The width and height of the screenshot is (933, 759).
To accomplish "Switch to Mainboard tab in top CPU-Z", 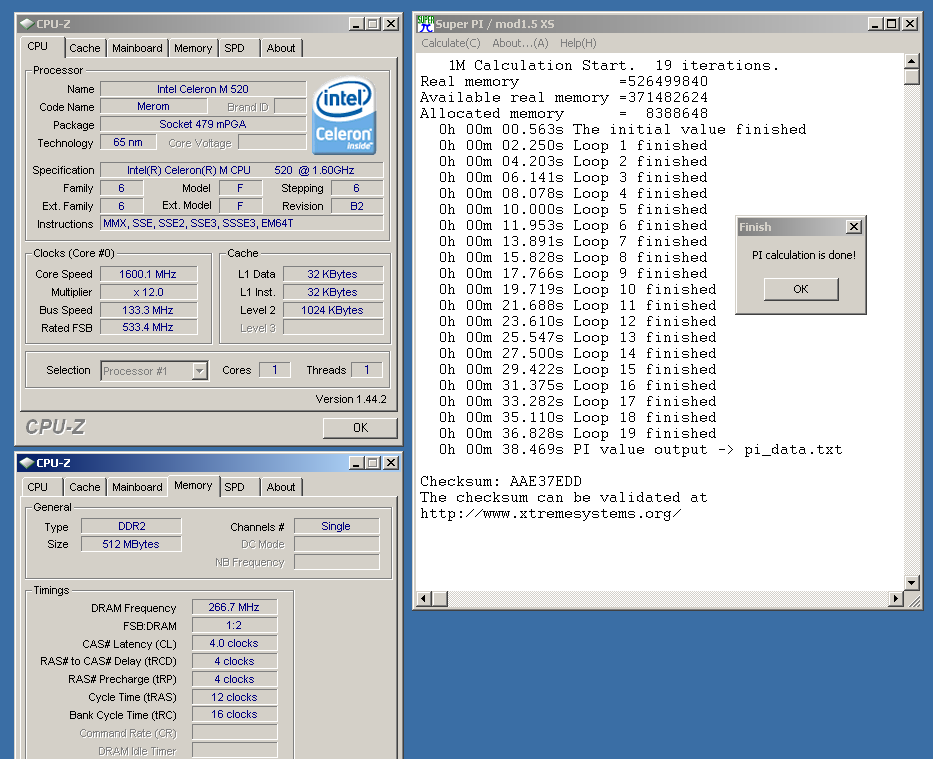I will click(x=137, y=48).
